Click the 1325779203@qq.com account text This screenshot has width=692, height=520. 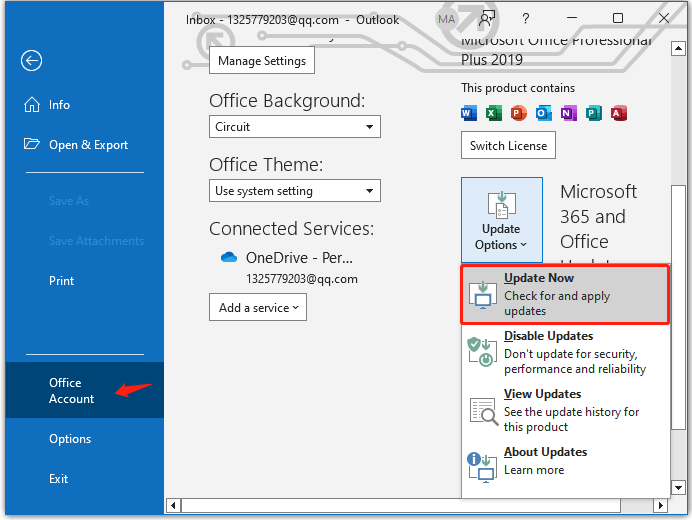coord(302,279)
